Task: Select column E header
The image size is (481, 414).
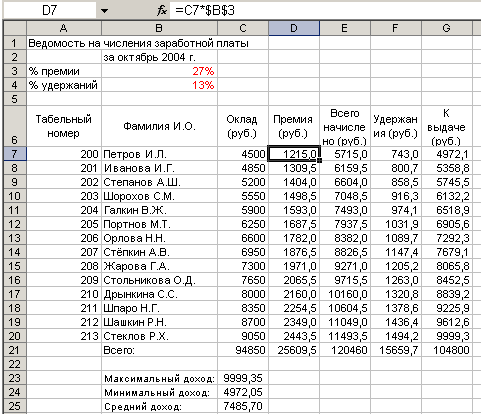Action: [345, 28]
